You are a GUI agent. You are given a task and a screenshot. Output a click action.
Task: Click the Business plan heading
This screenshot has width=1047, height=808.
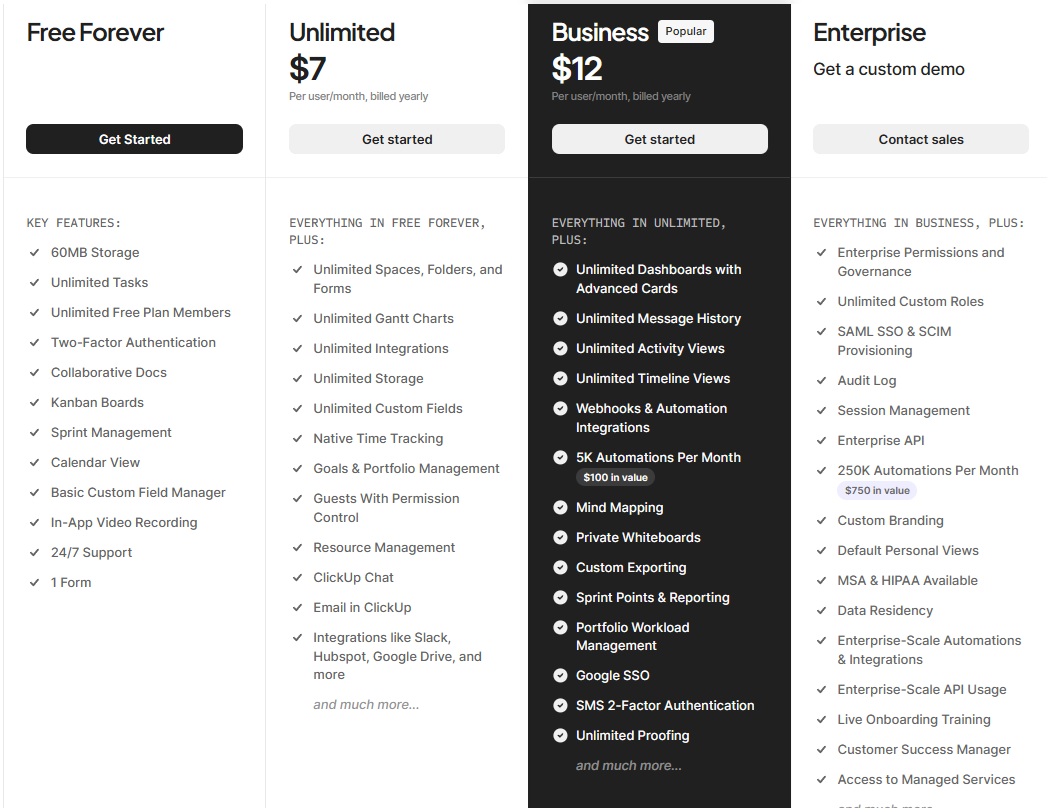600,33
